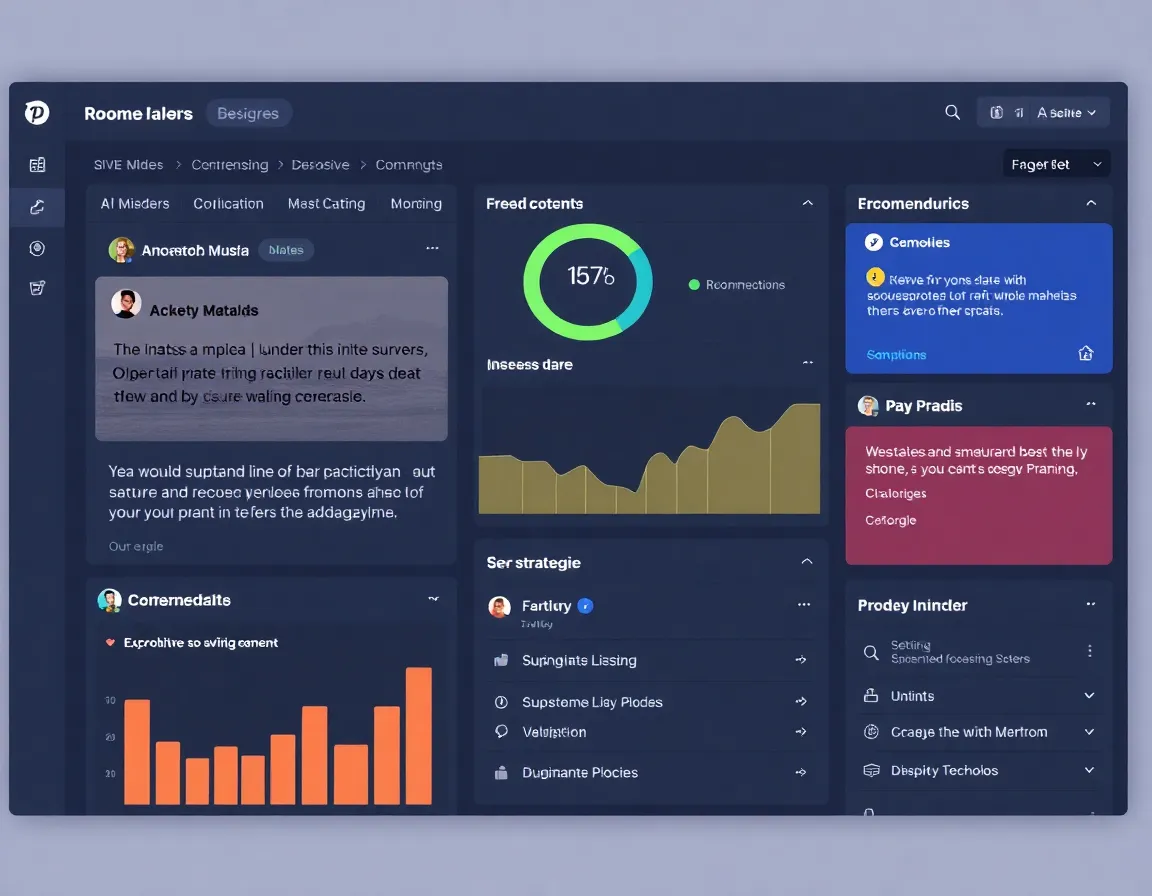Viewport: 1152px width, 896px height.
Task: Click the vertical dots beside the Setting search row
Action: (x=1090, y=651)
